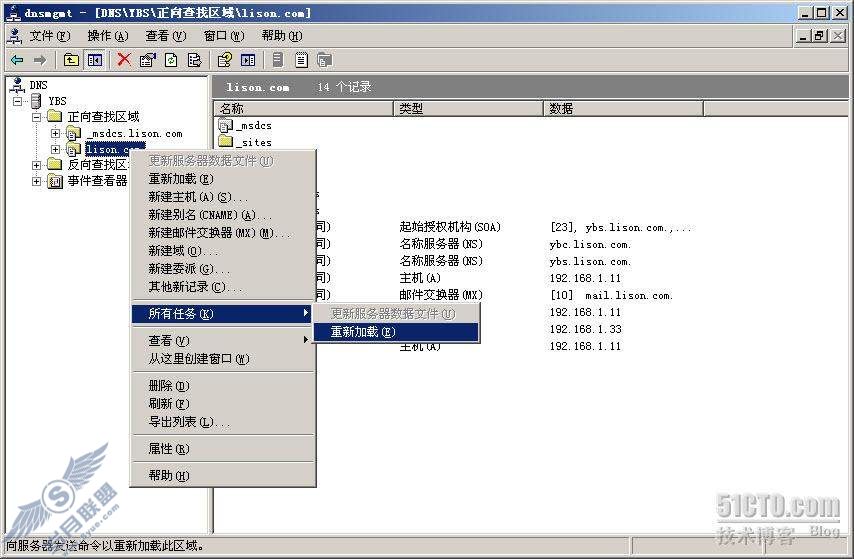Screen dimensions: 854x559
Task: Select the 邮件交换器(MX) record
Action: pos(441,295)
